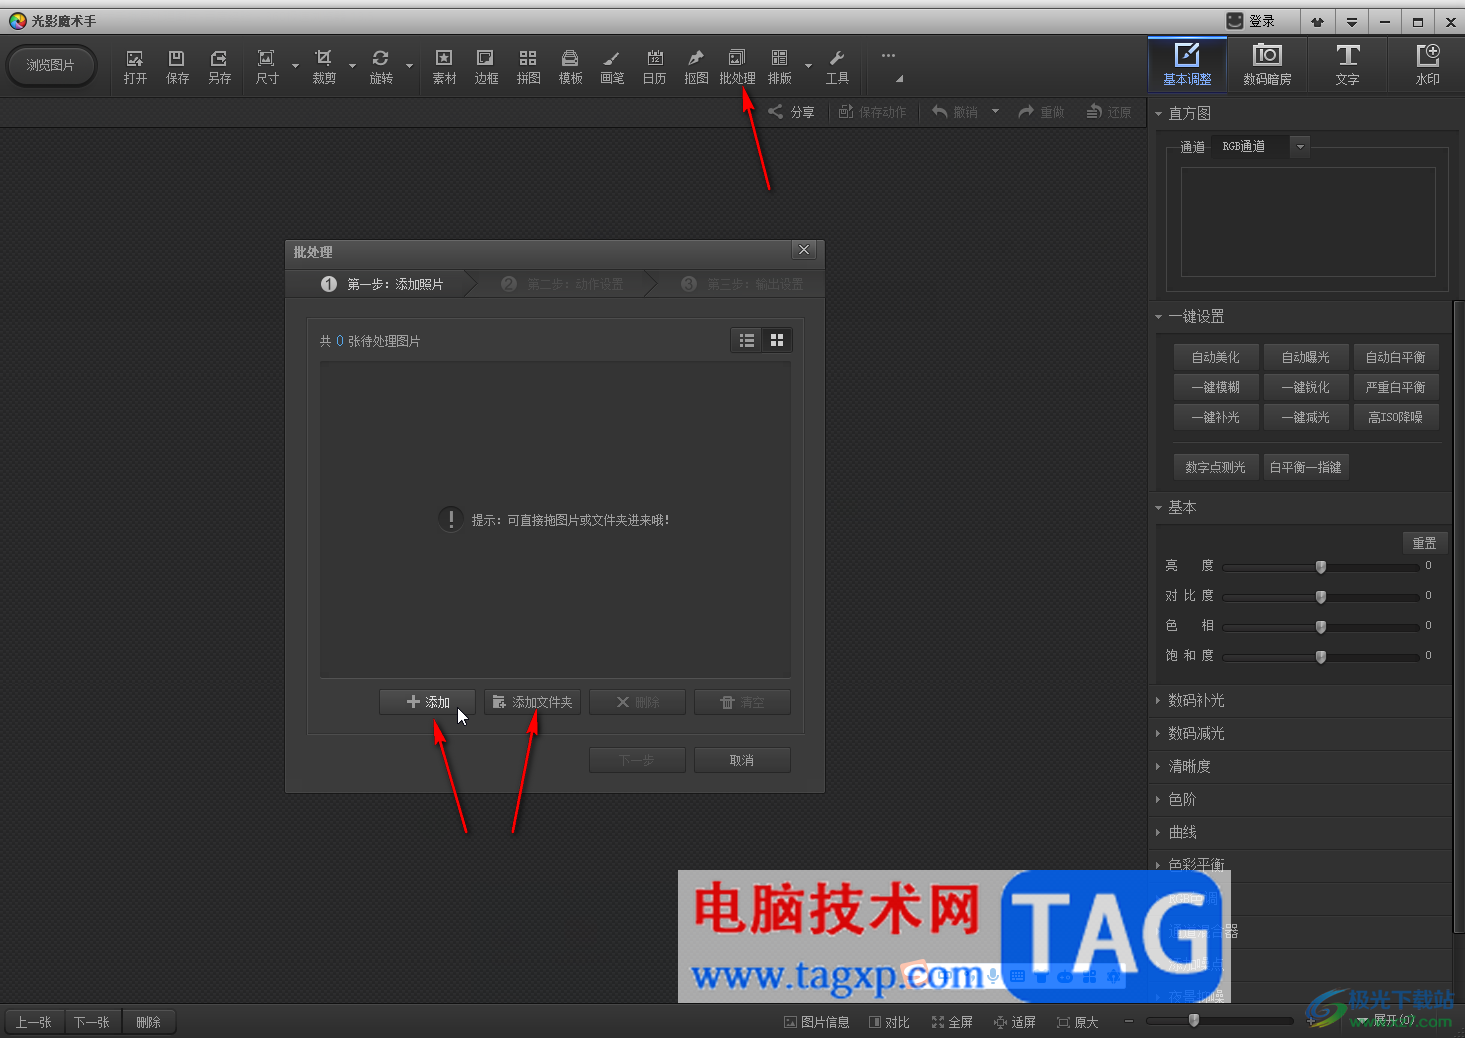This screenshot has width=1465, height=1038.
Task: Open the 日历 calendar tool
Action: (x=654, y=67)
